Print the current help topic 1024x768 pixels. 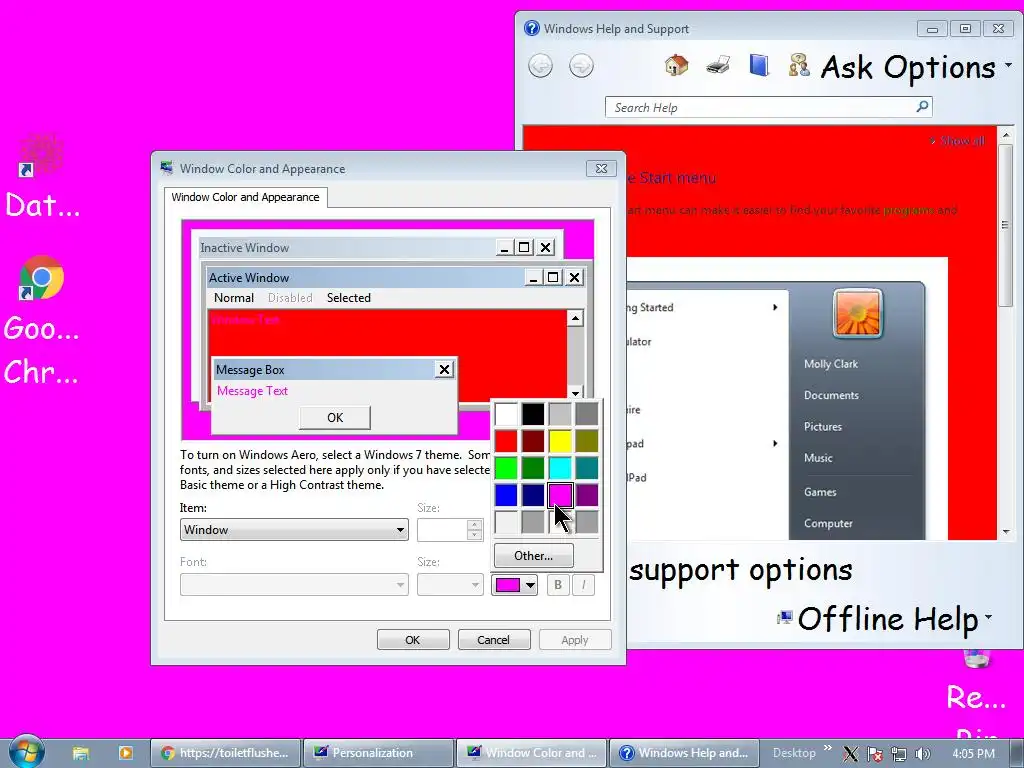pos(718,65)
